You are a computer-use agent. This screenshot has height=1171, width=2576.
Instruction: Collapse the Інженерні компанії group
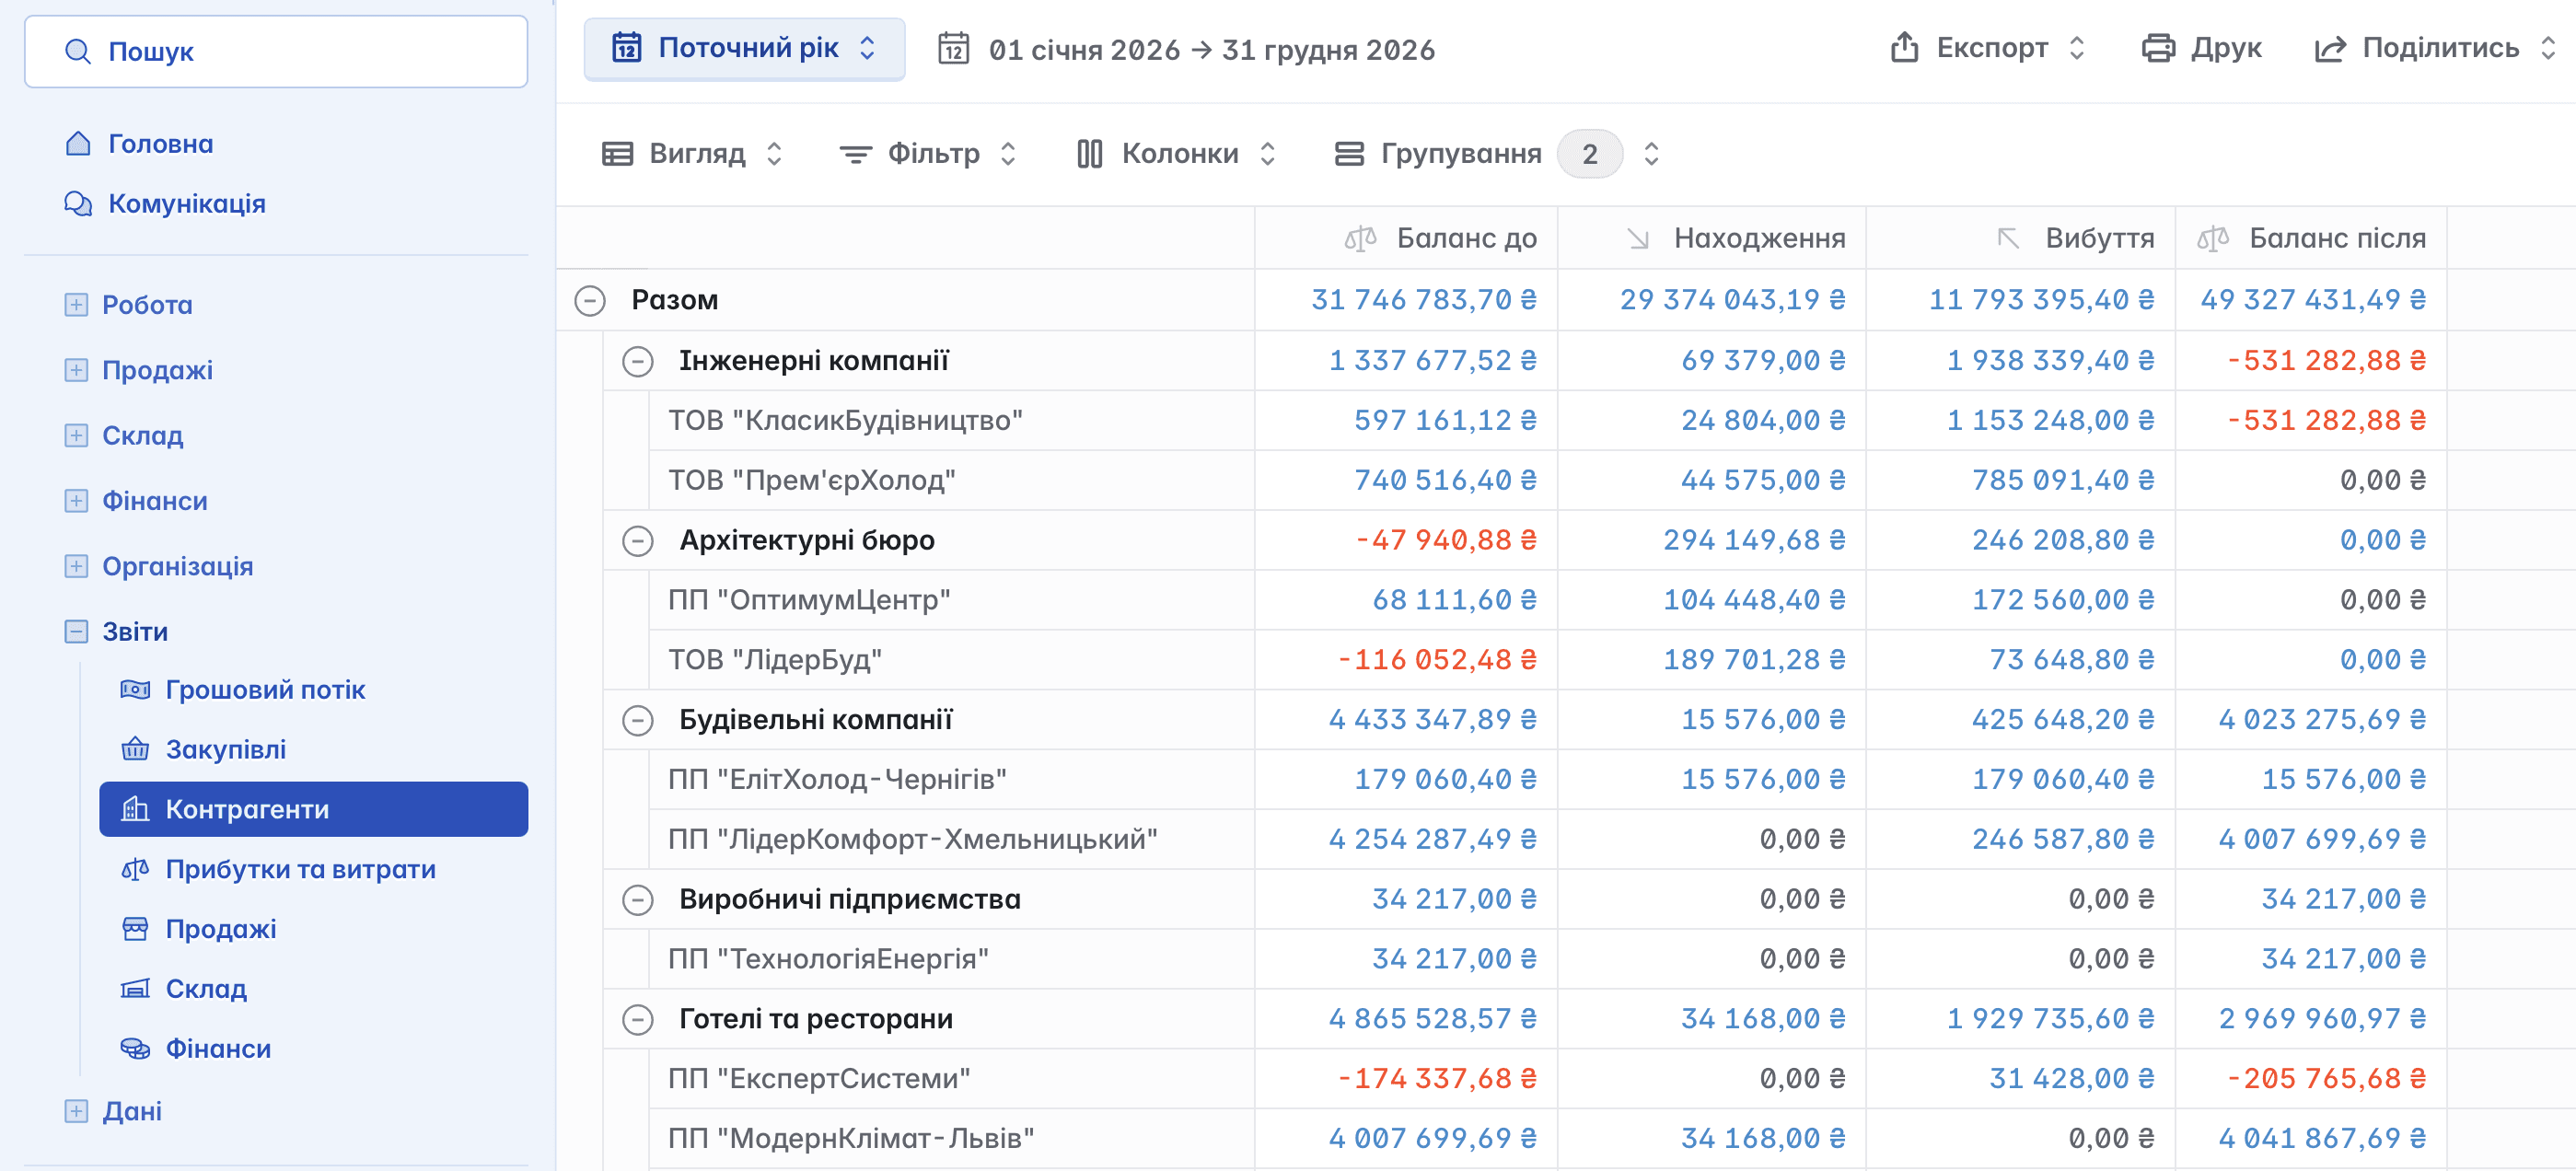[638, 360]
